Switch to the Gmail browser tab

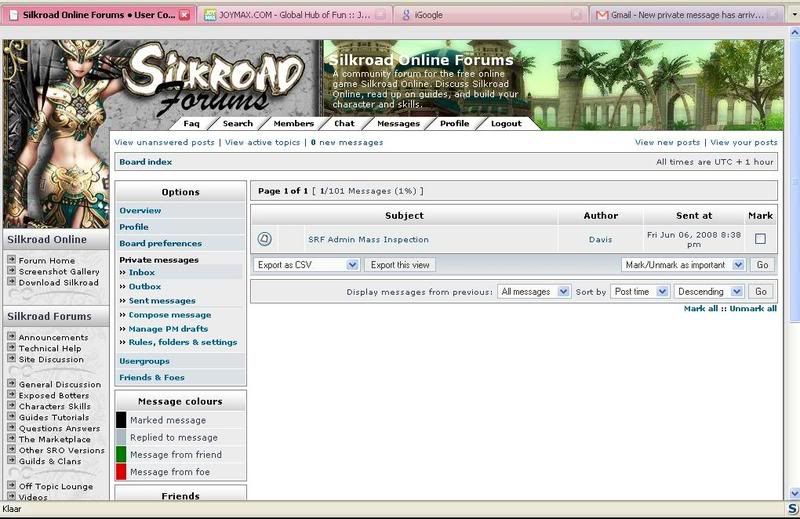[687, 15]
